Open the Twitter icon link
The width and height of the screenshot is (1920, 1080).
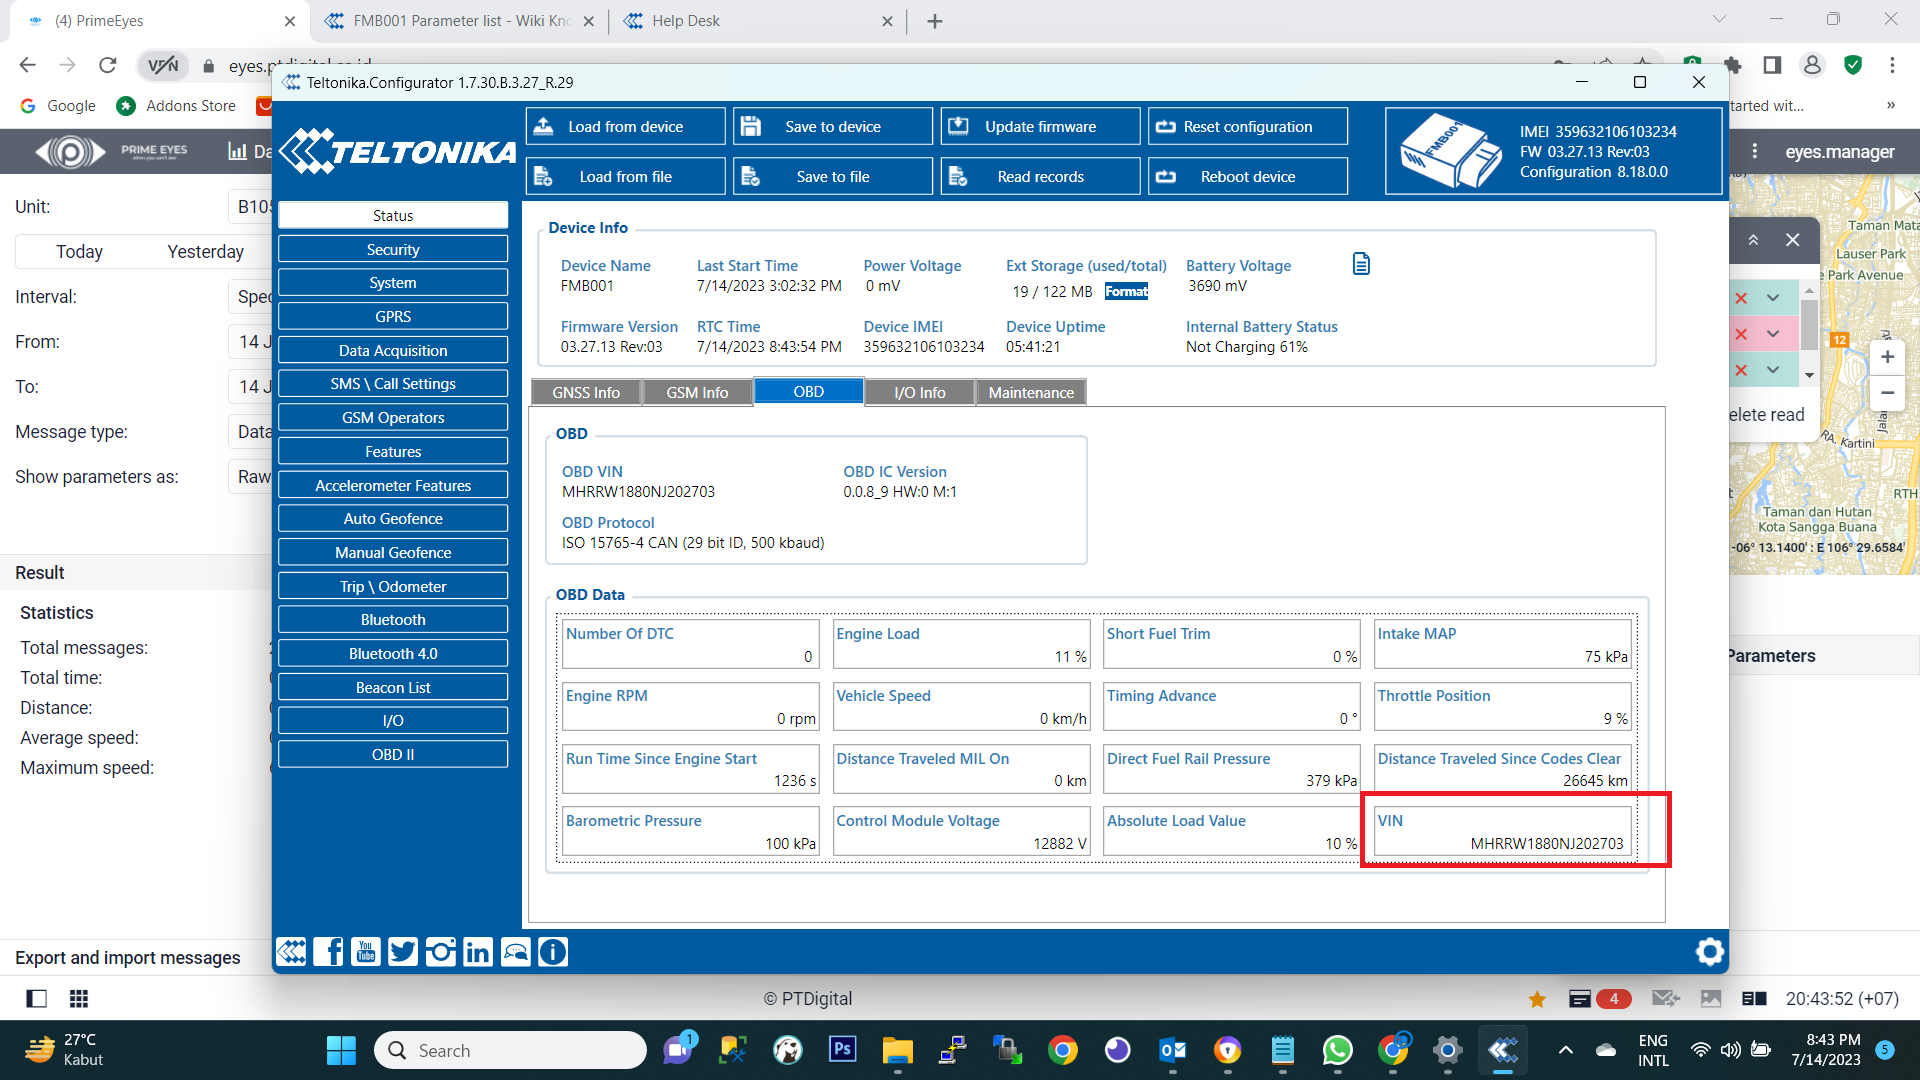tap(403, 952)
